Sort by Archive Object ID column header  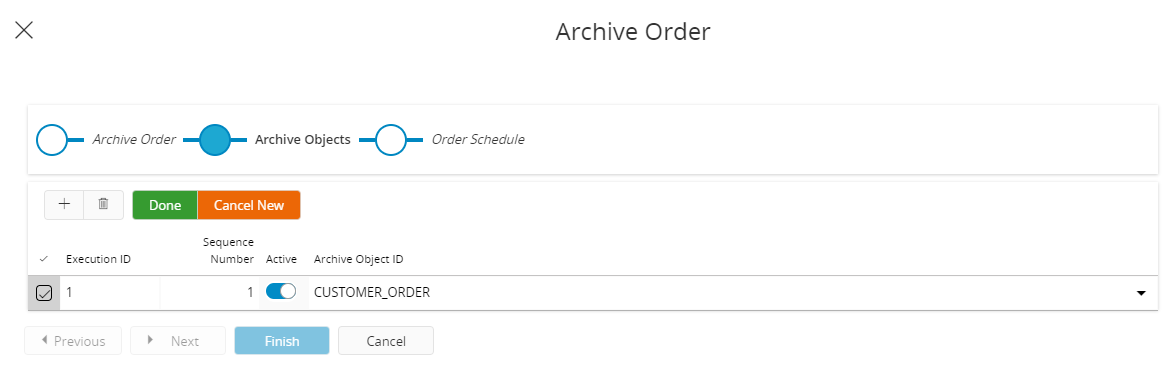(358, 259)
